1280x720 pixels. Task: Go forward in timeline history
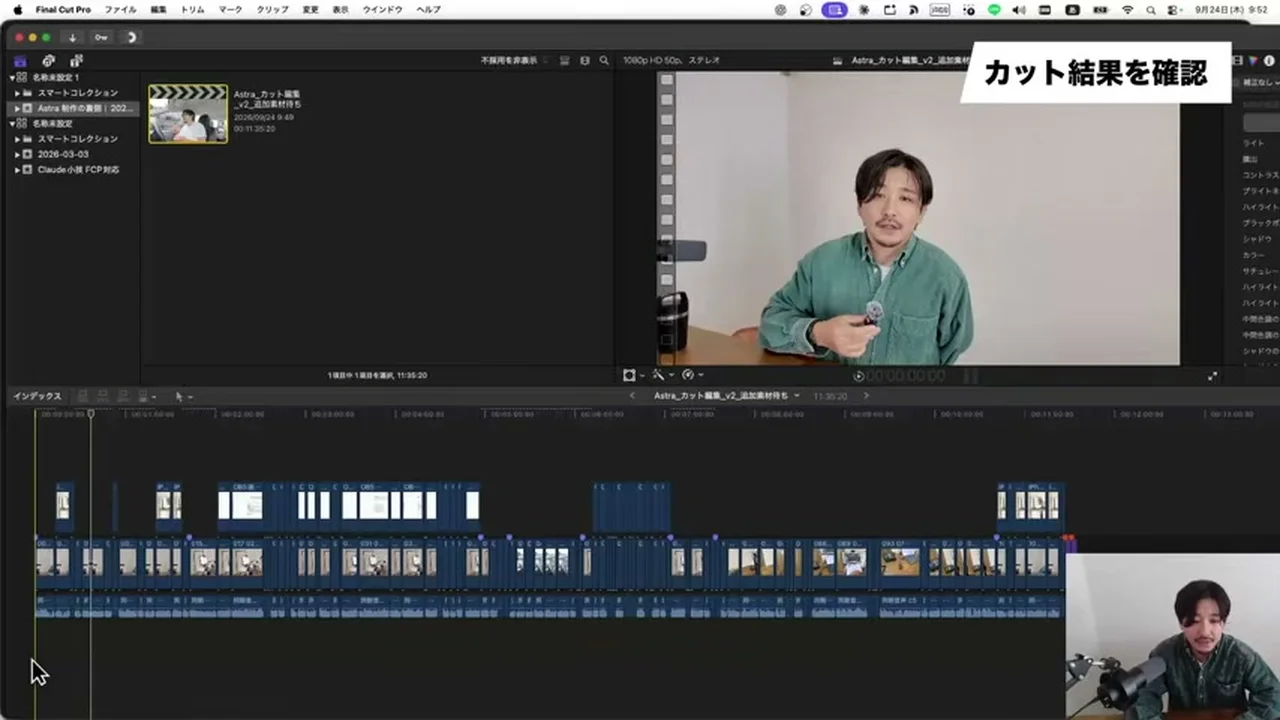pos(866,396)
